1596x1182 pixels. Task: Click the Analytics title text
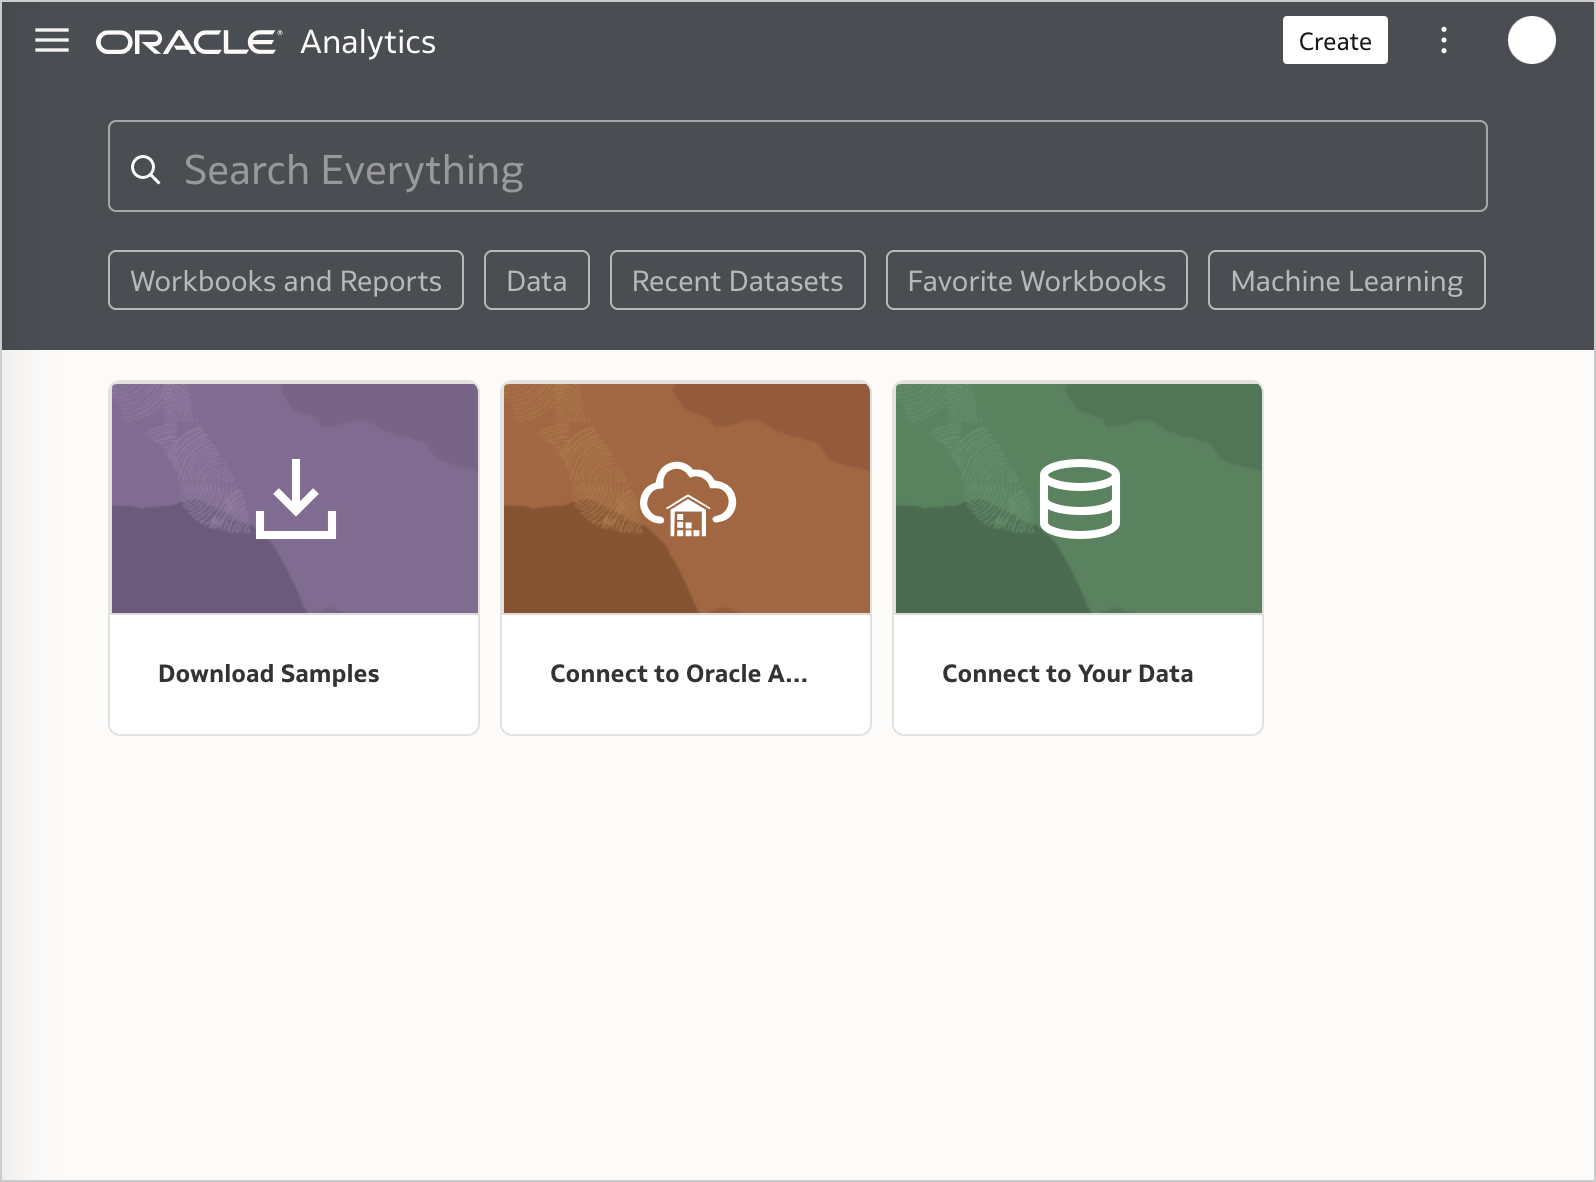368,42
